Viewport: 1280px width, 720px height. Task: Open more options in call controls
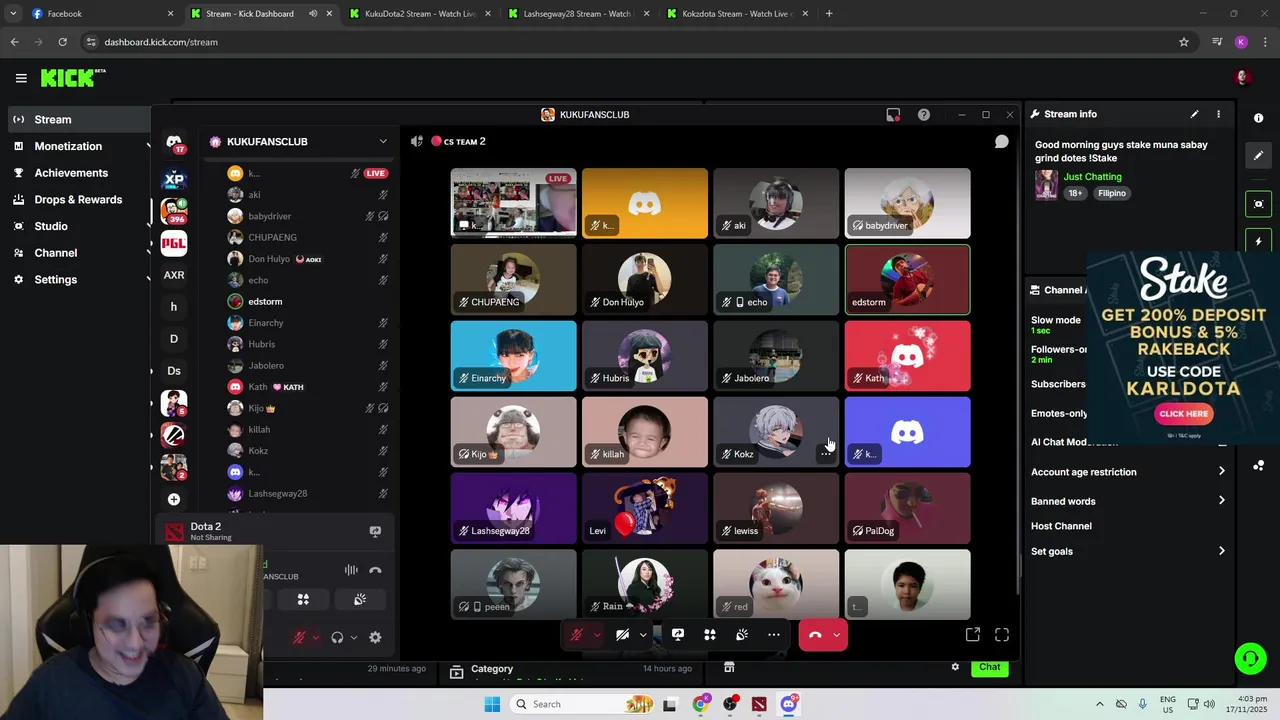(774, 635)
